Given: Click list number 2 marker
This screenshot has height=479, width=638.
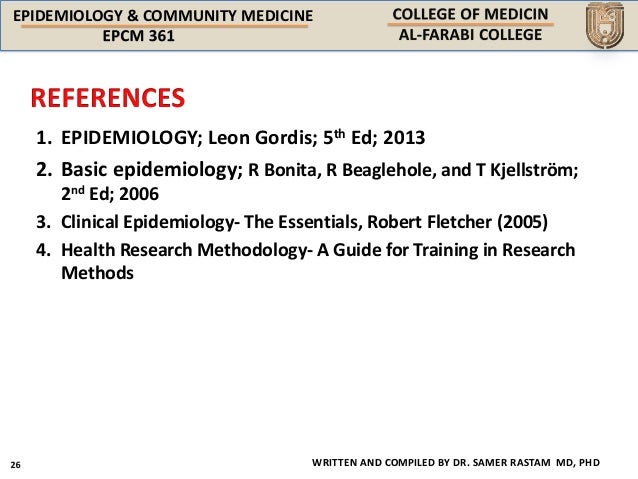Looking at the screenshot, I should tap(44, 170).
